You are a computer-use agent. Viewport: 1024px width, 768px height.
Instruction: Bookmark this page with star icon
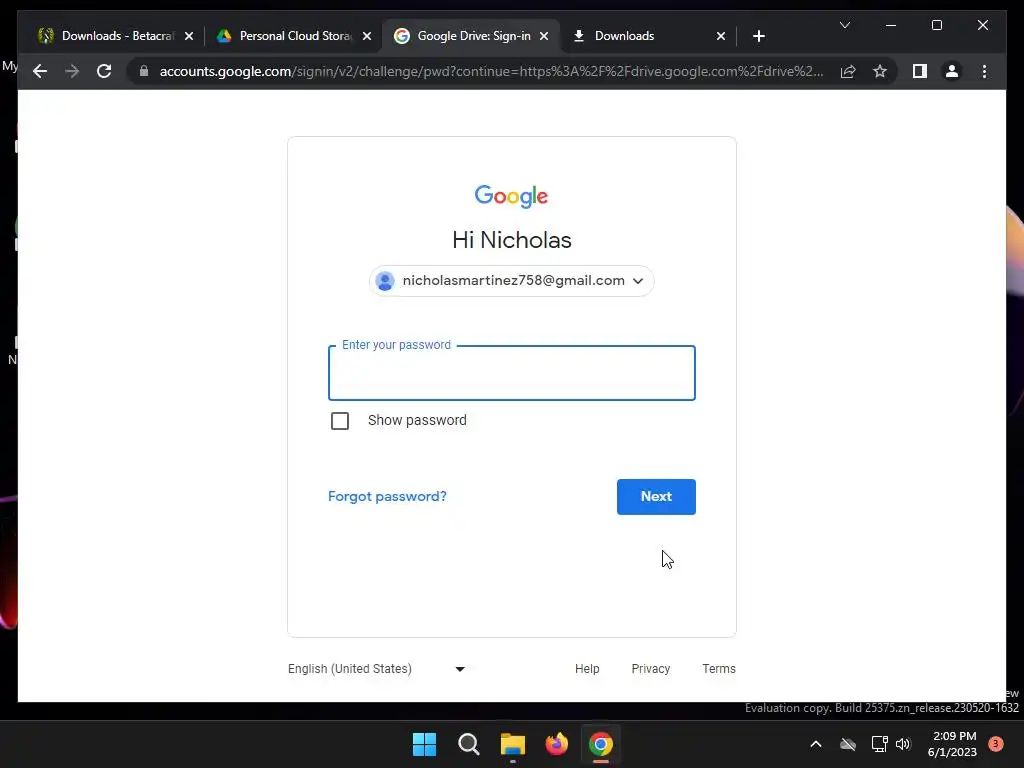(x=880, y=71)
